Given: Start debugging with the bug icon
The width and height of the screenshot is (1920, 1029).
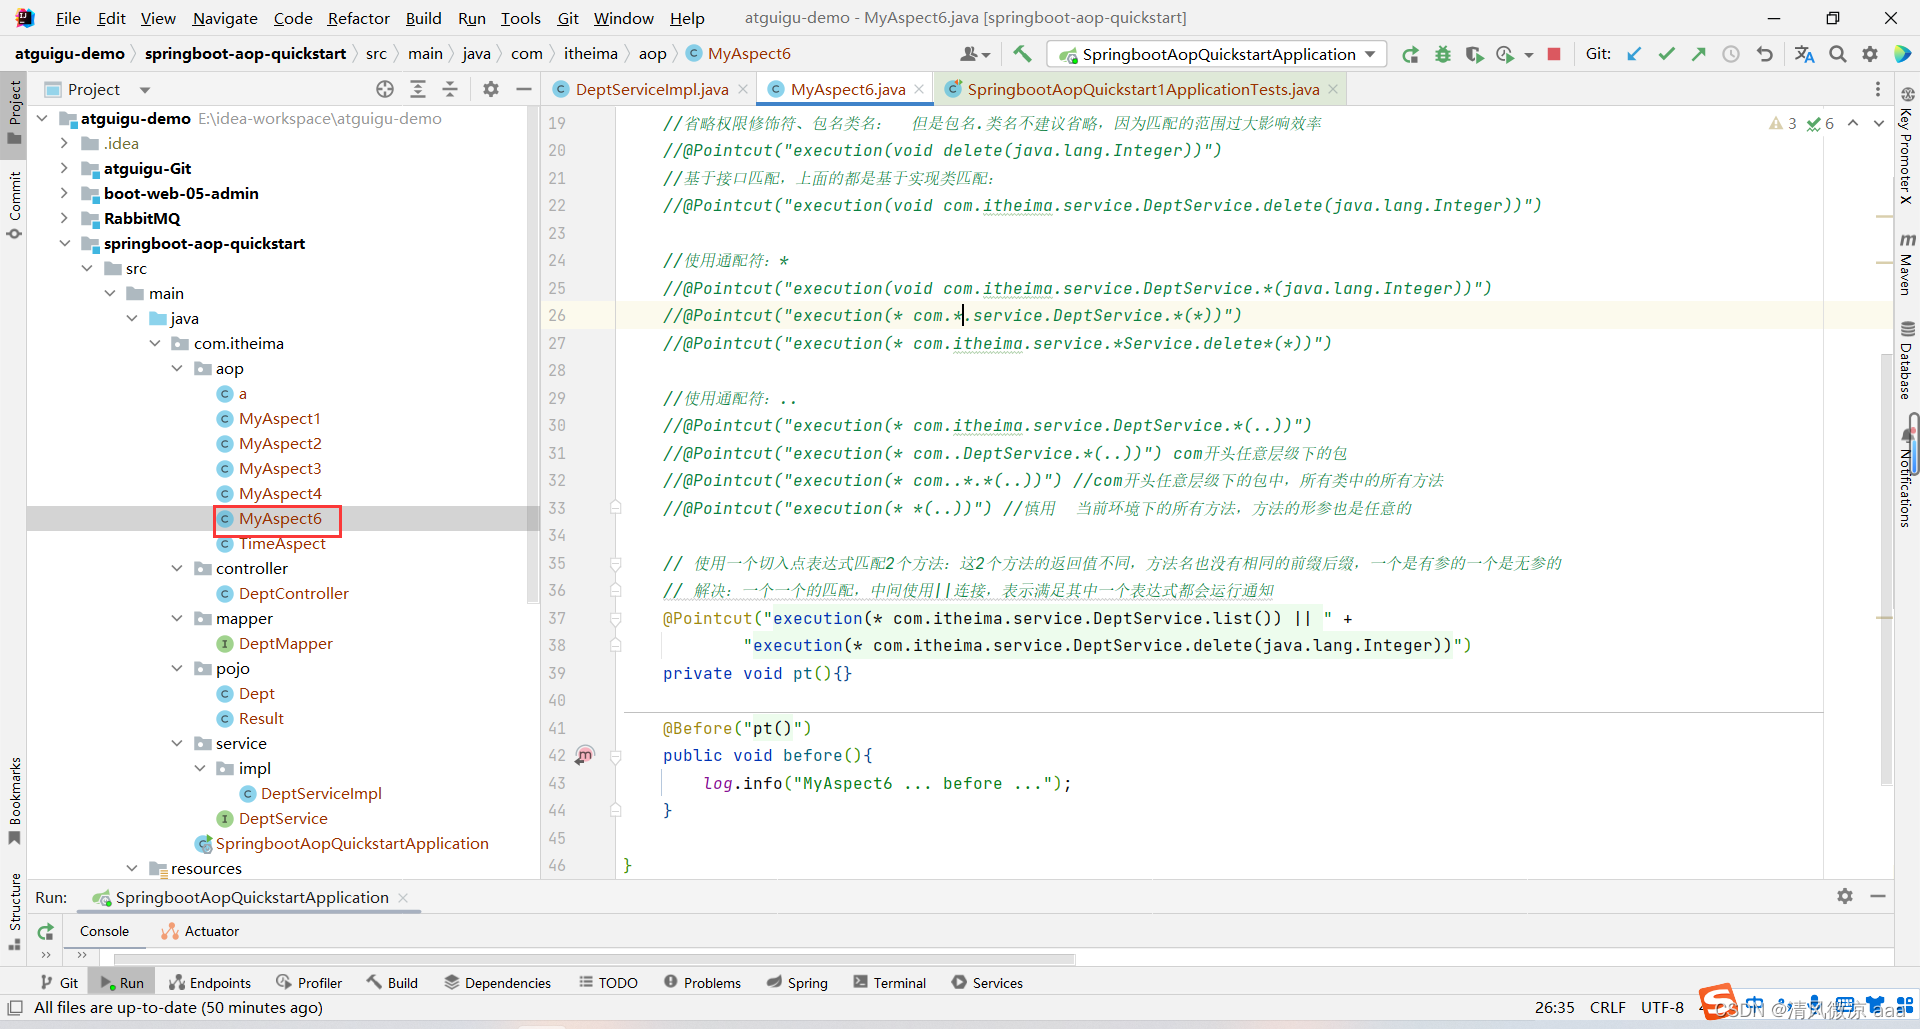Looking at the screenshot, I should (x=1442, y=54).
